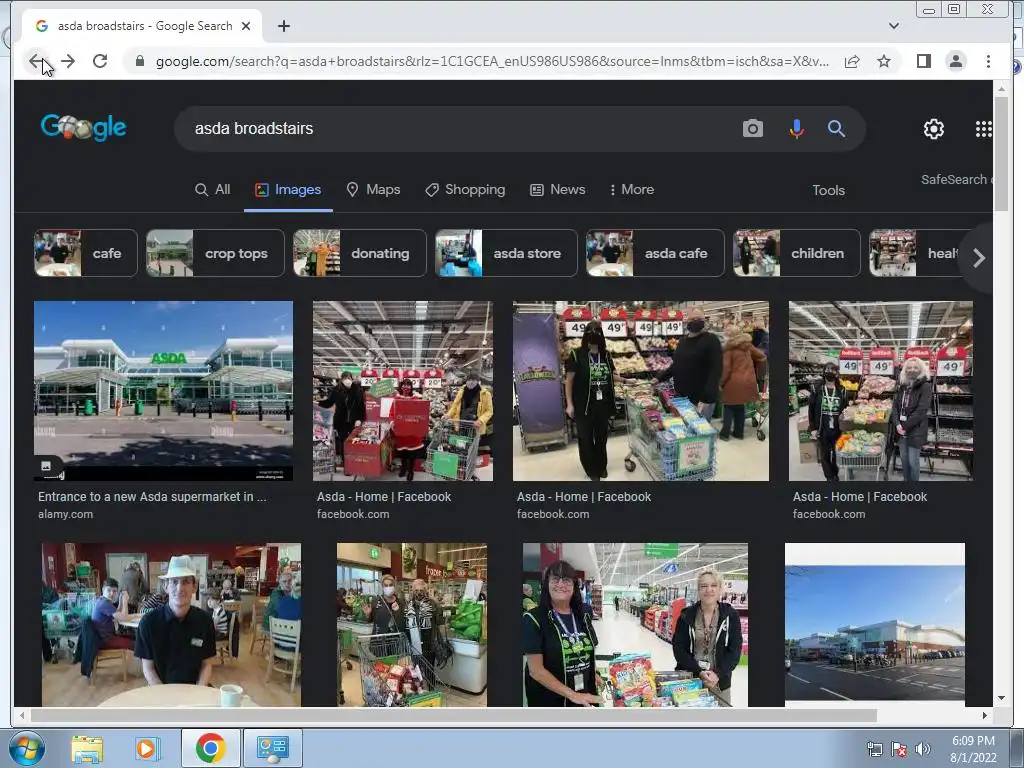Show more suggestion chips with arrow
Image resolution: width=1024 pixels, height=768 pixels.
(978, 258)
